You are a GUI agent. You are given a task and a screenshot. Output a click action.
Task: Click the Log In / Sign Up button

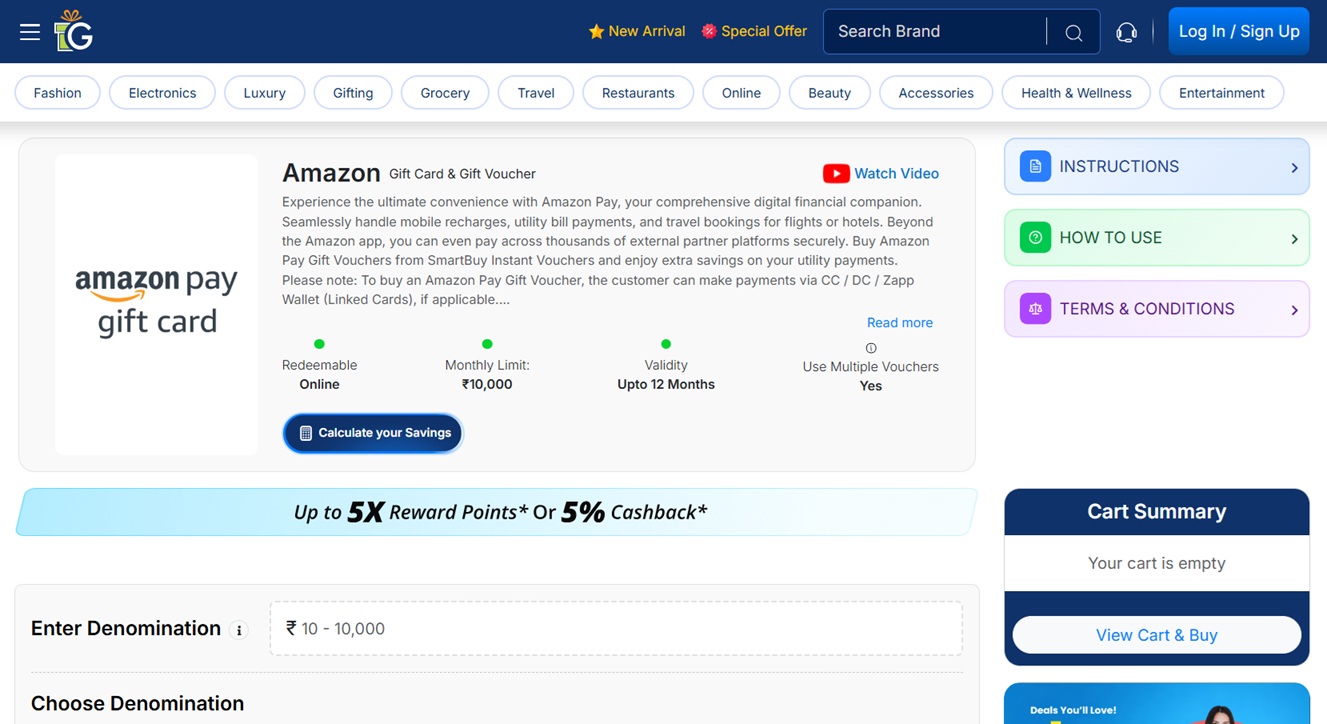[x=1239, y=32]
